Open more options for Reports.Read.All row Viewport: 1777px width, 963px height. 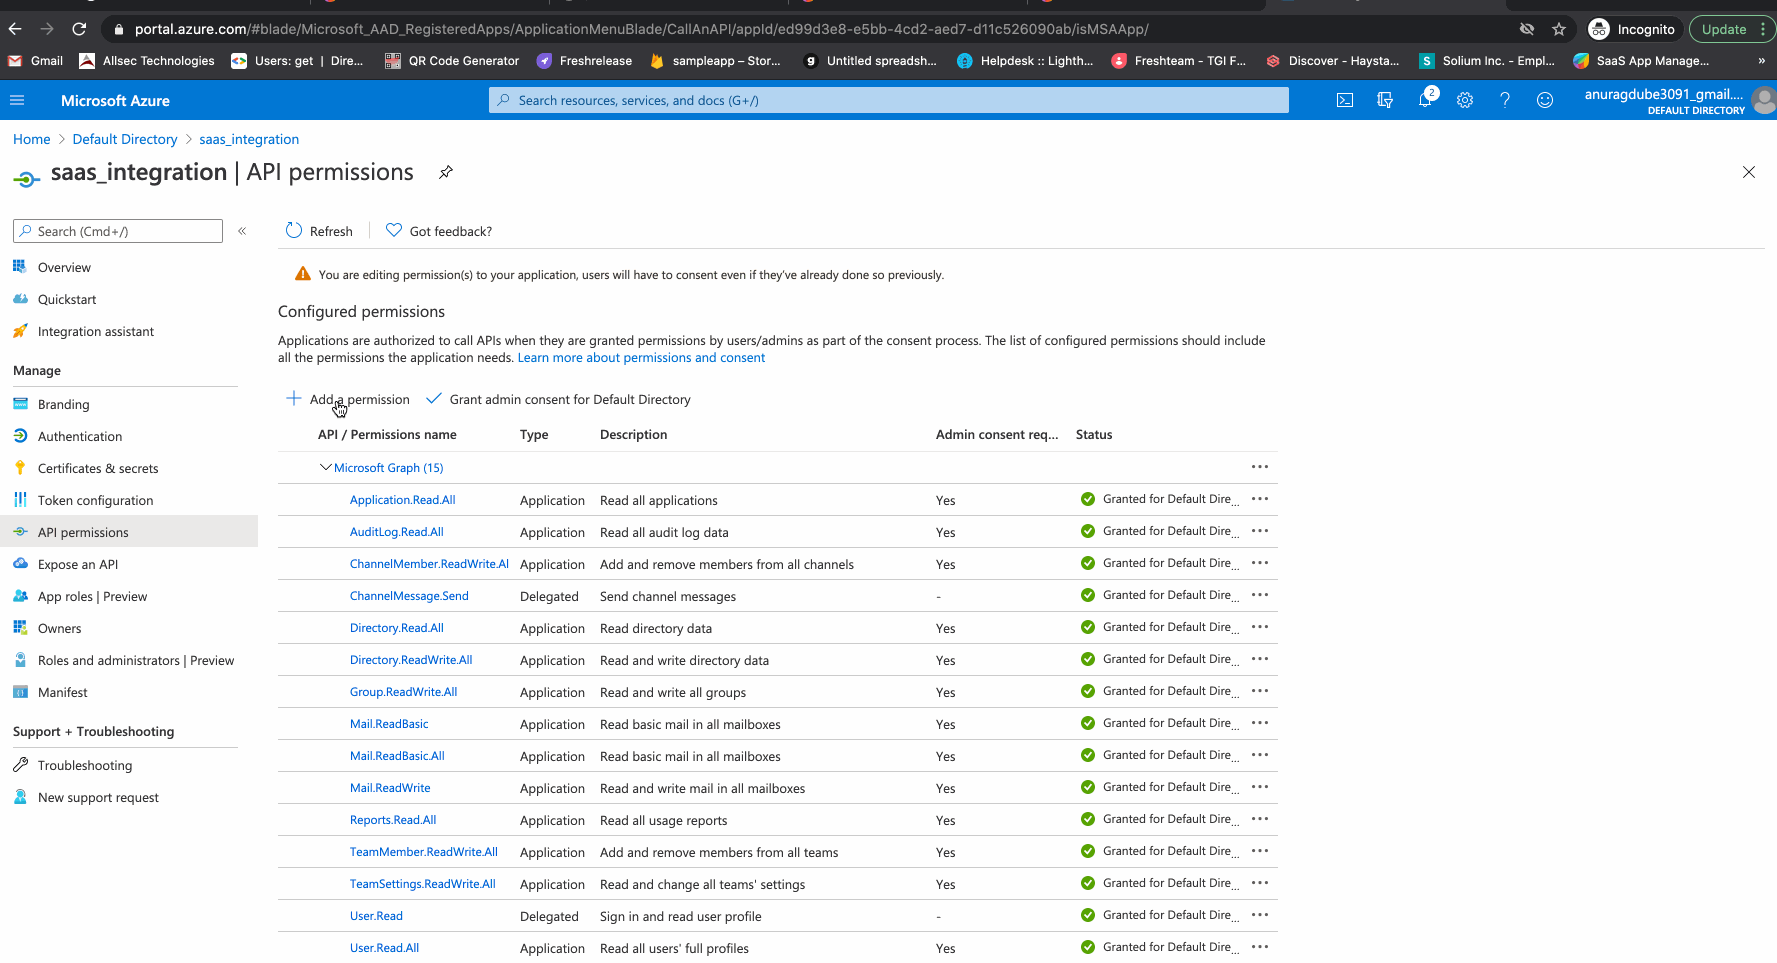[x=1260, y=819]
